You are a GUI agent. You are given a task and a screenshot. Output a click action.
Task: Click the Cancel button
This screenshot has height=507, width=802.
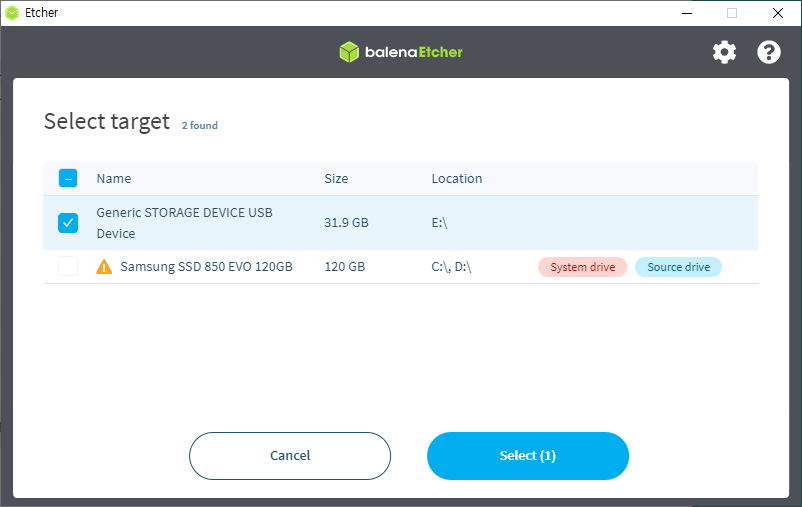[x=290, y=456]
